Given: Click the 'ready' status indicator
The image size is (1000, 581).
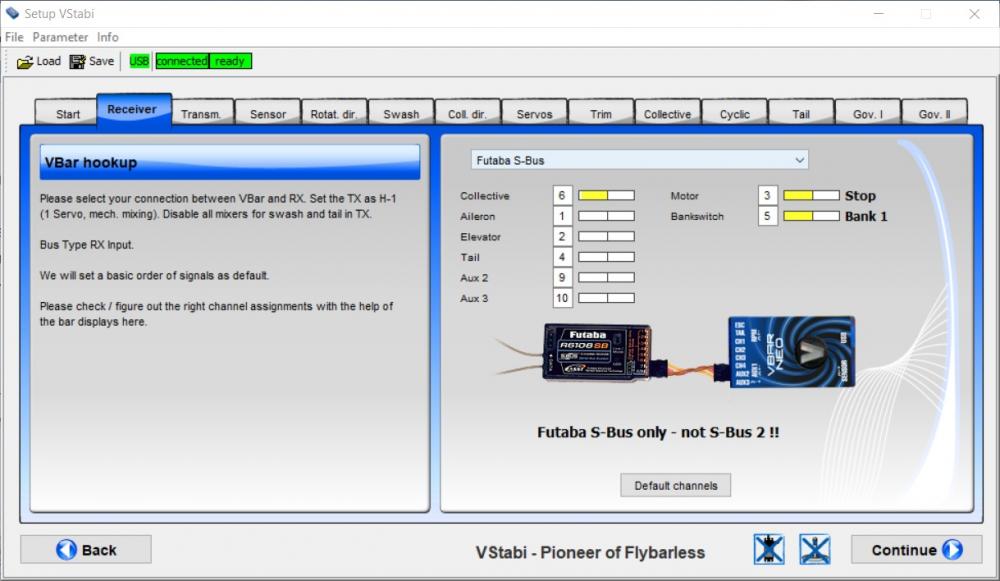Looking at the screenshot, I should [230, 61].
